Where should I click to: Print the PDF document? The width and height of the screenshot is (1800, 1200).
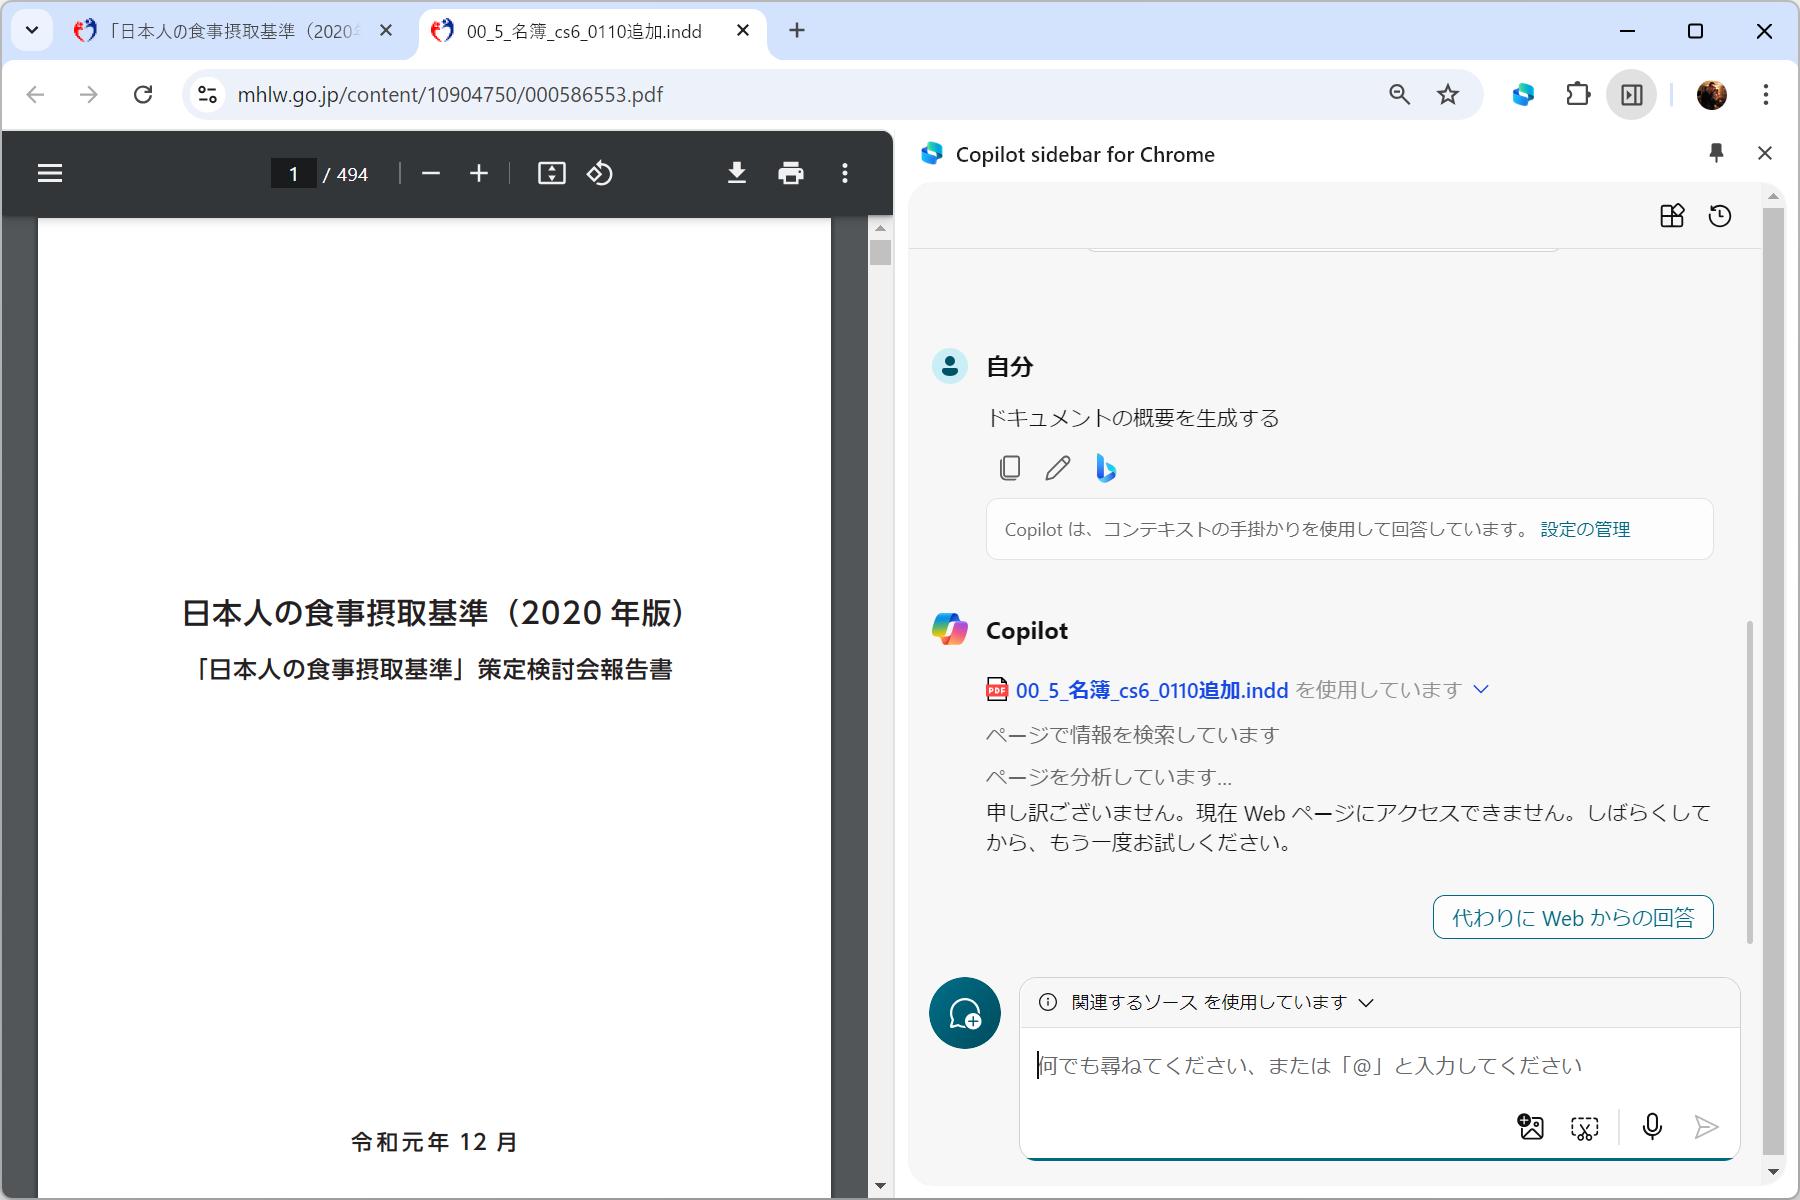[791, 174]
